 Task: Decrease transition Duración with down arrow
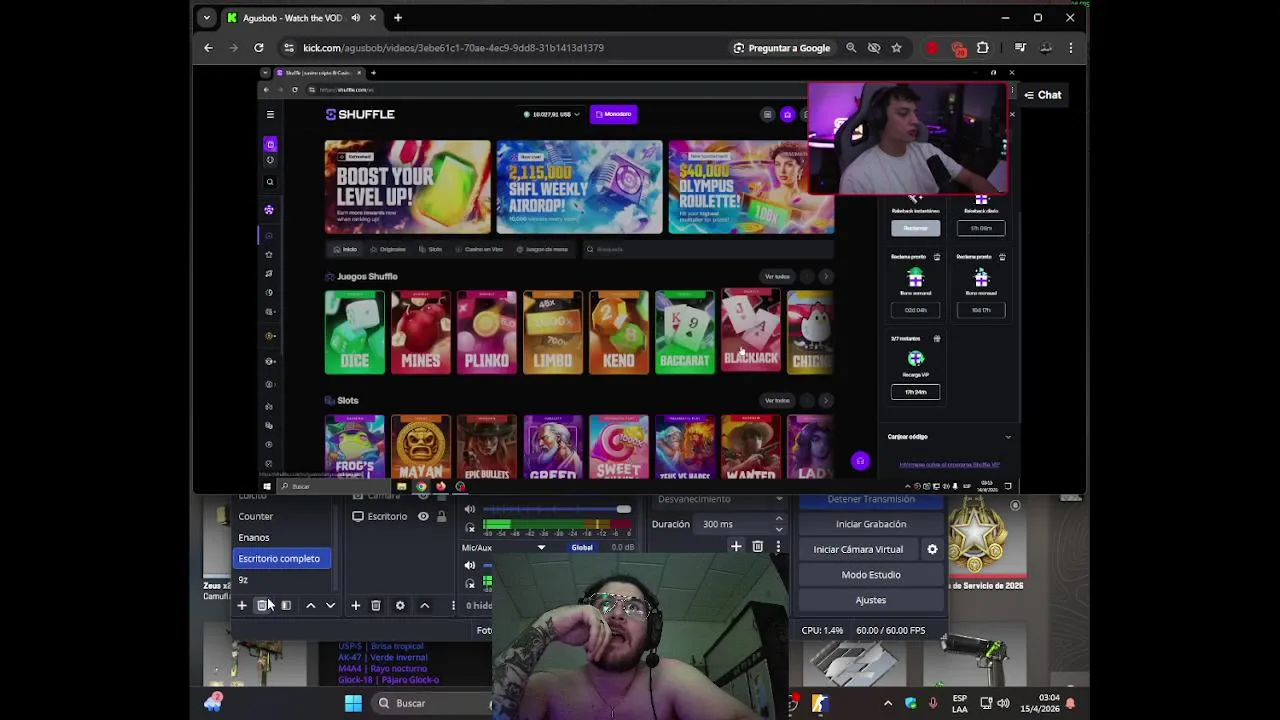click(x=778, y=529)
